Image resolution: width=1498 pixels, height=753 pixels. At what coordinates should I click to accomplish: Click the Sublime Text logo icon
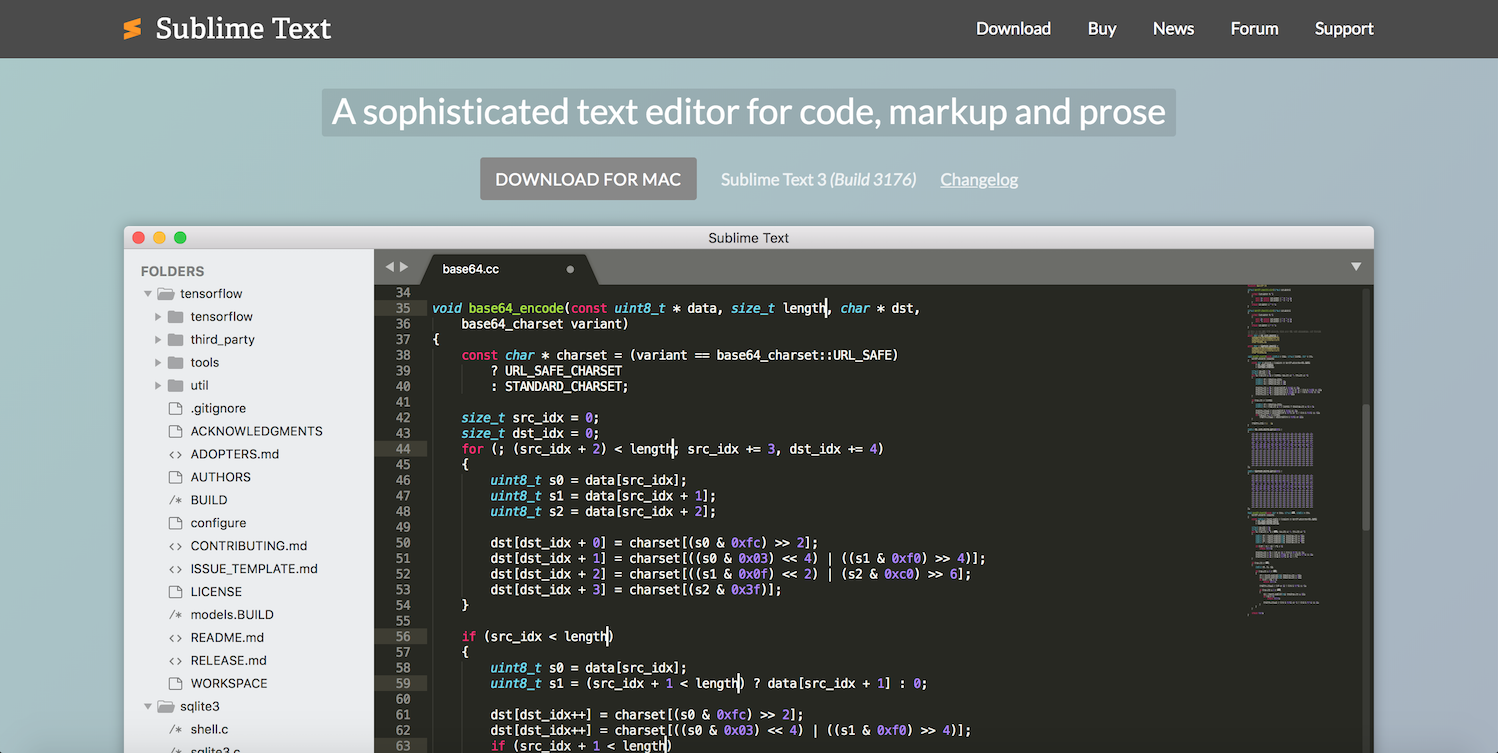pyautogui.click(x=132, y=29)
